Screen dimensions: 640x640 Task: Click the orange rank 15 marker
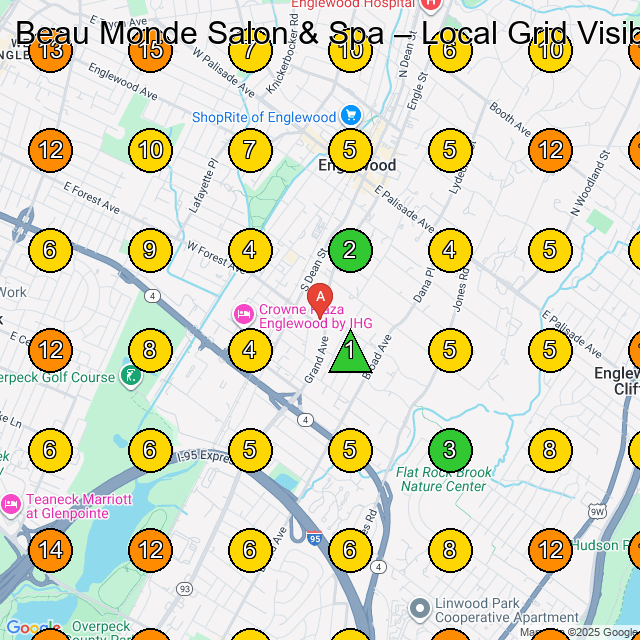point(150,50)
